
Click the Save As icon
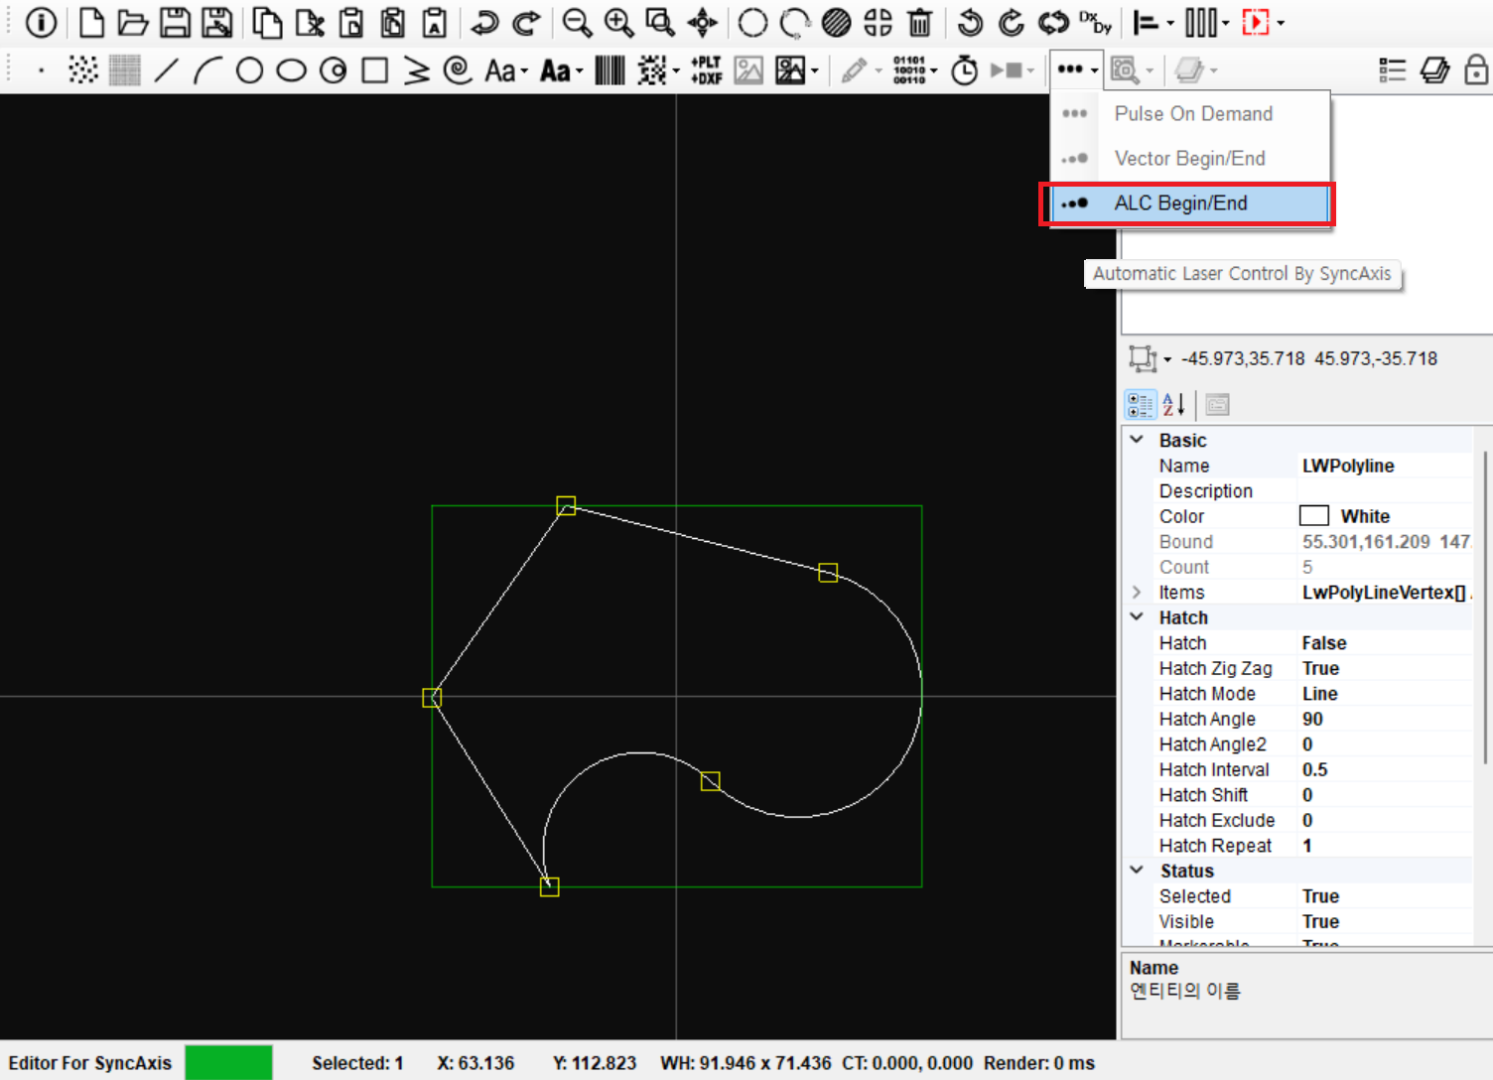point(217,22)
